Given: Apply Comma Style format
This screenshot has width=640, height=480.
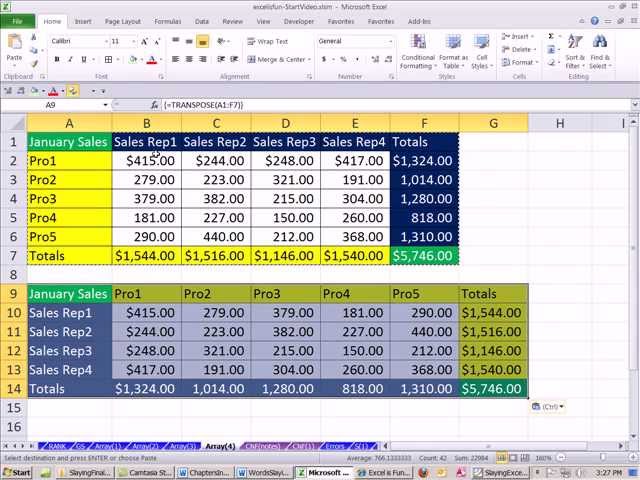Looking at the screenshot, I should coord(358,60).
